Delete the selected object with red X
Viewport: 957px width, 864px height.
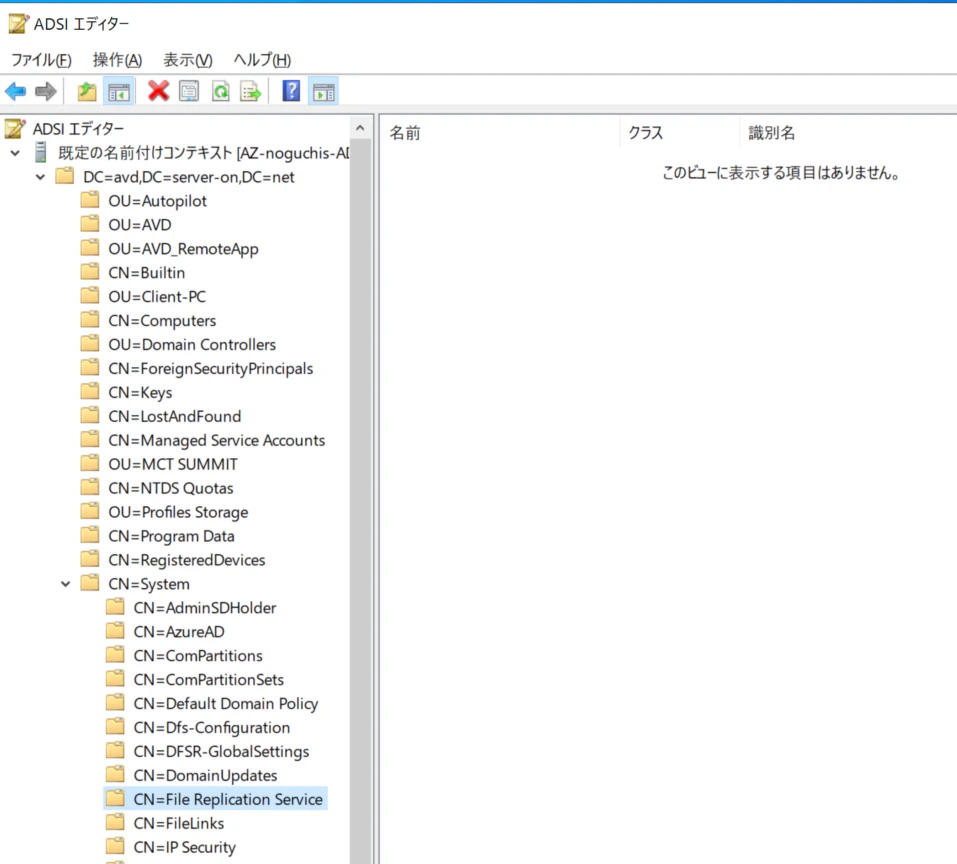click(158, 92)
